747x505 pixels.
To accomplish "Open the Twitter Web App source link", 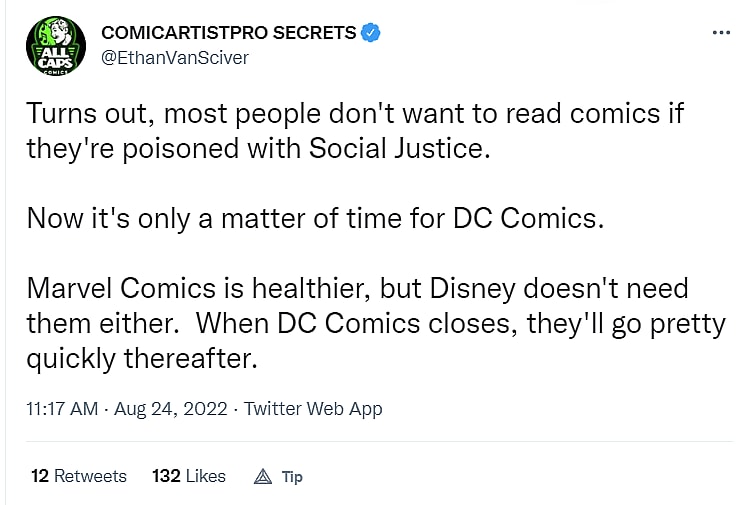I will [x=313, y=409].
